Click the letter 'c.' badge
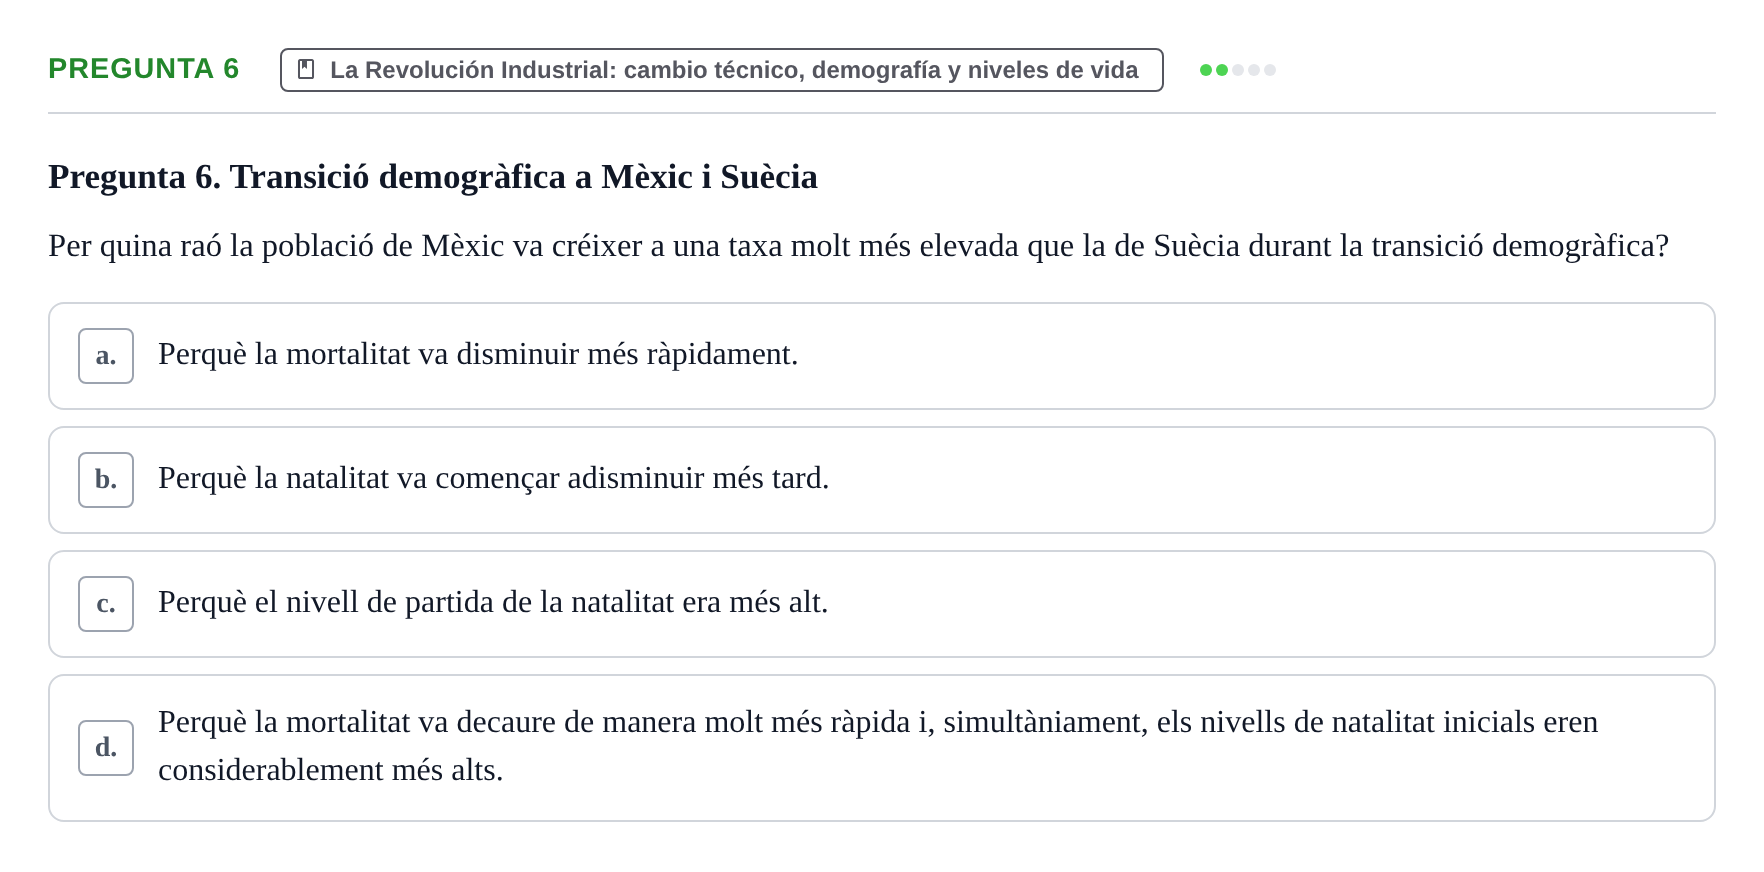Viewport: 1764px width, 872px height. pyautogui.click(x=106, y=604)
